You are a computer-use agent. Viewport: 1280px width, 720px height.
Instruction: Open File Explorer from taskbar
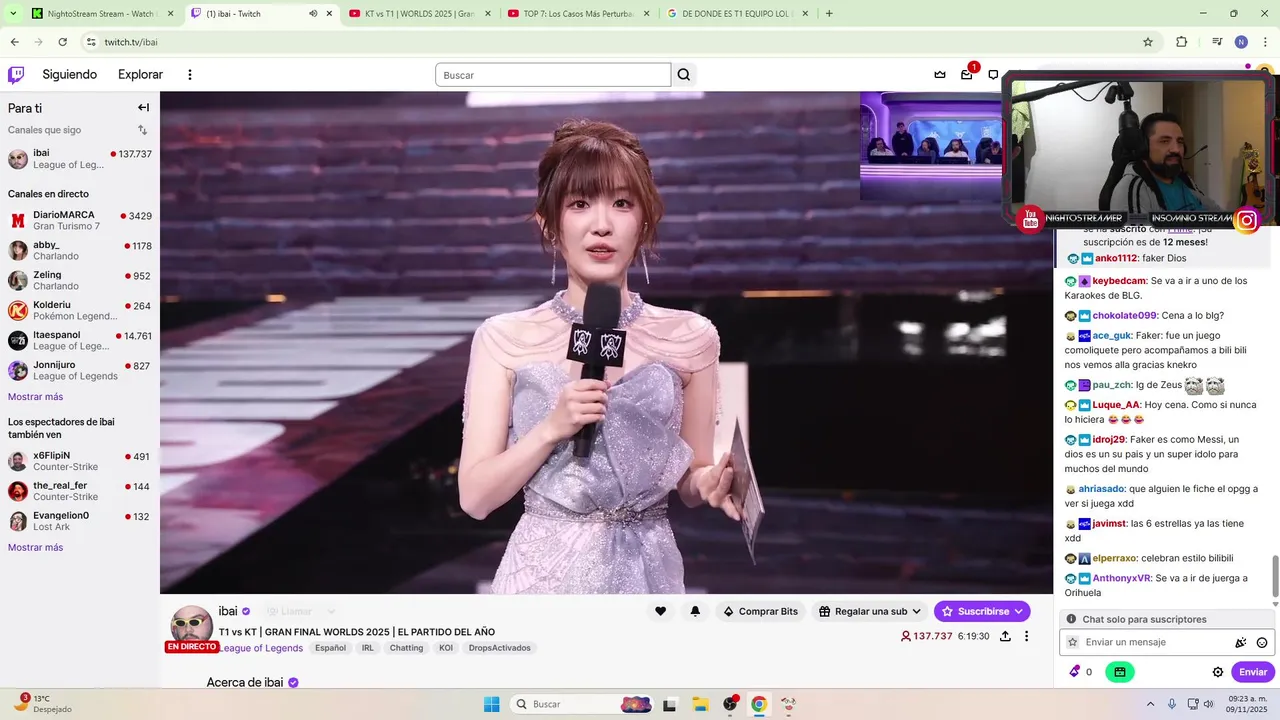click(700, 704)
